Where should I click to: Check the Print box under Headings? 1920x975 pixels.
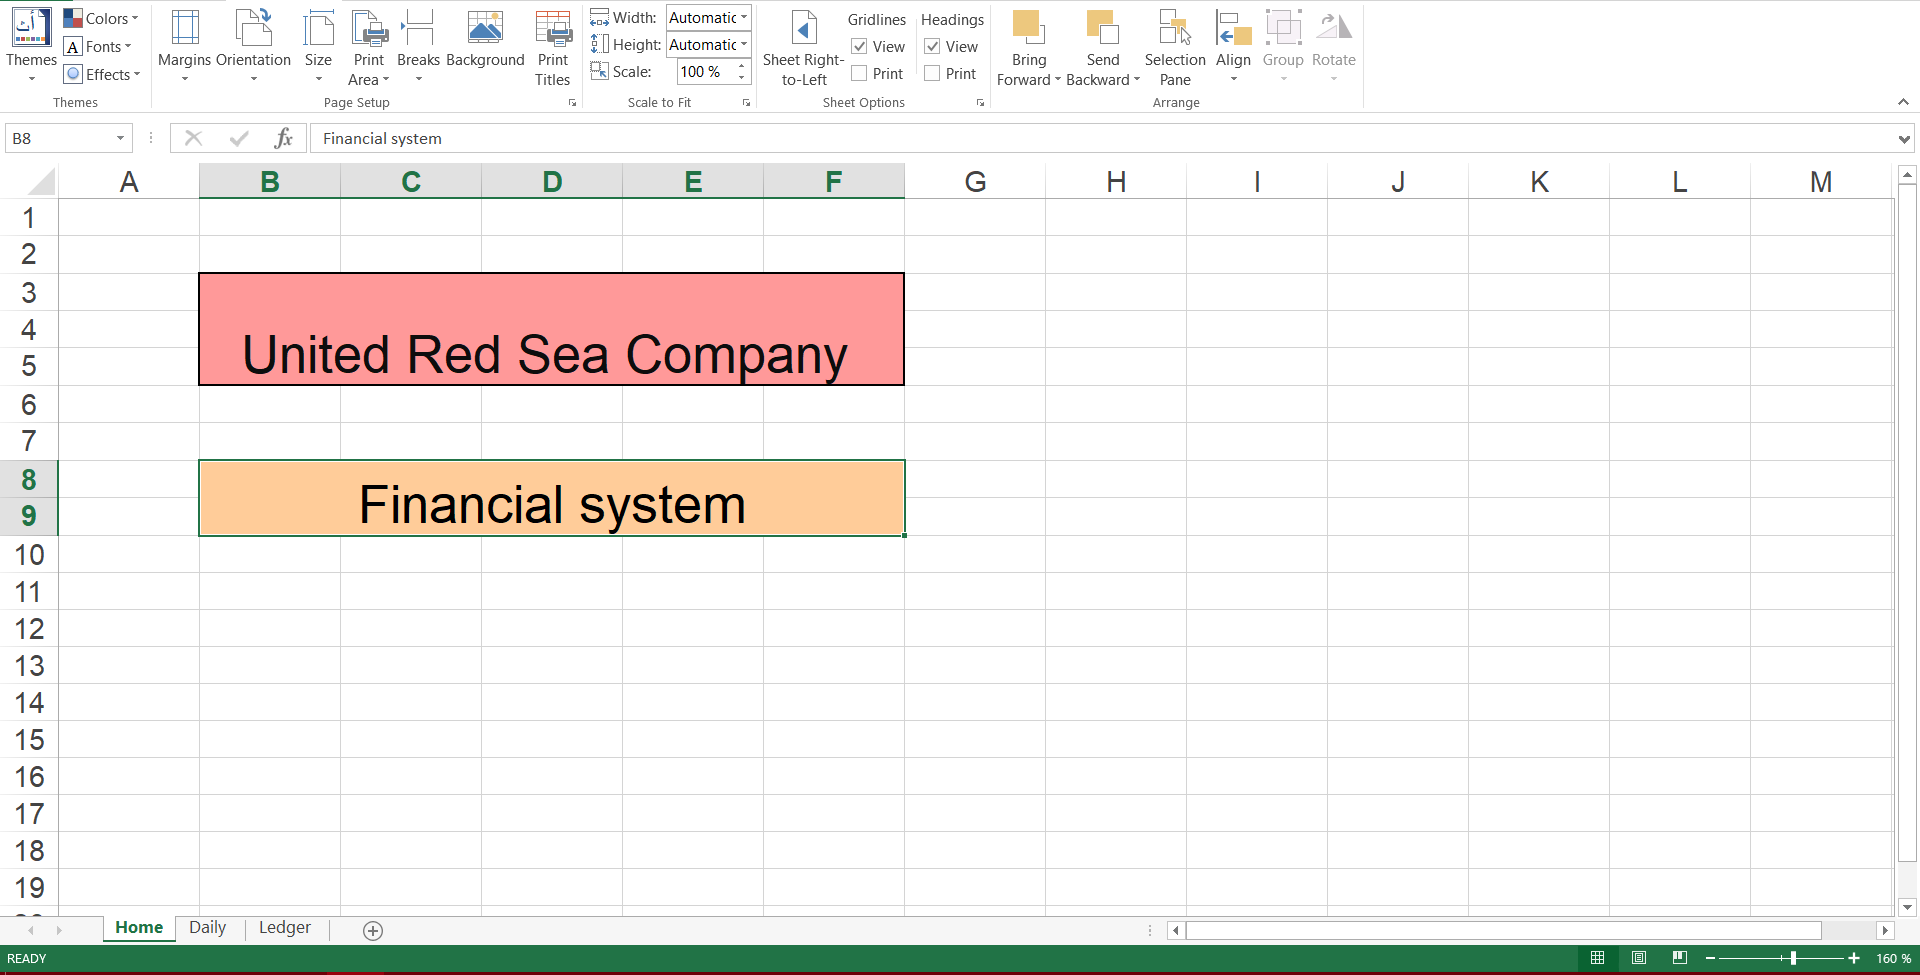point(931,72)
